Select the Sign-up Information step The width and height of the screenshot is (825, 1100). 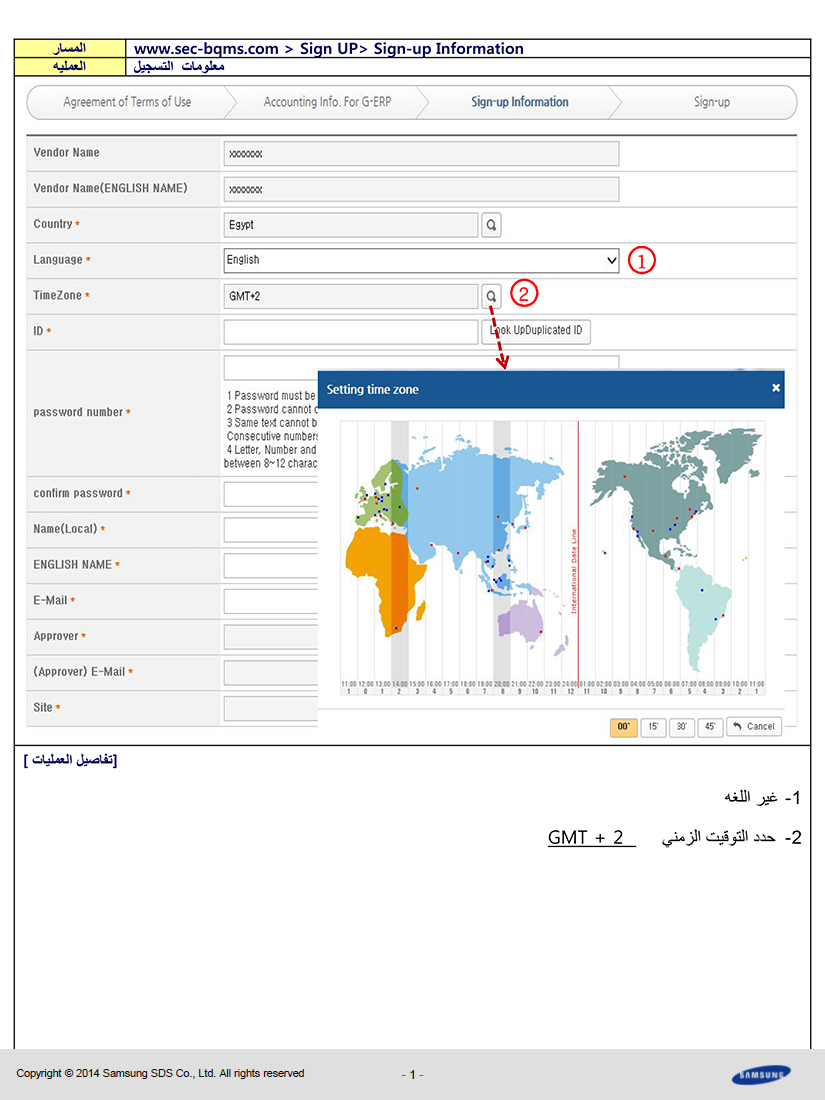point(520,102)
